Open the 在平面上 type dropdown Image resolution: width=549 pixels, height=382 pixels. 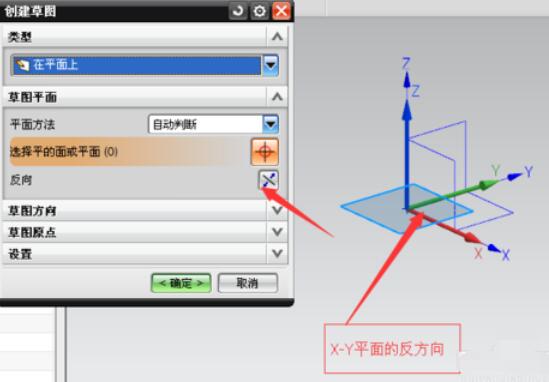pos(271,65)
